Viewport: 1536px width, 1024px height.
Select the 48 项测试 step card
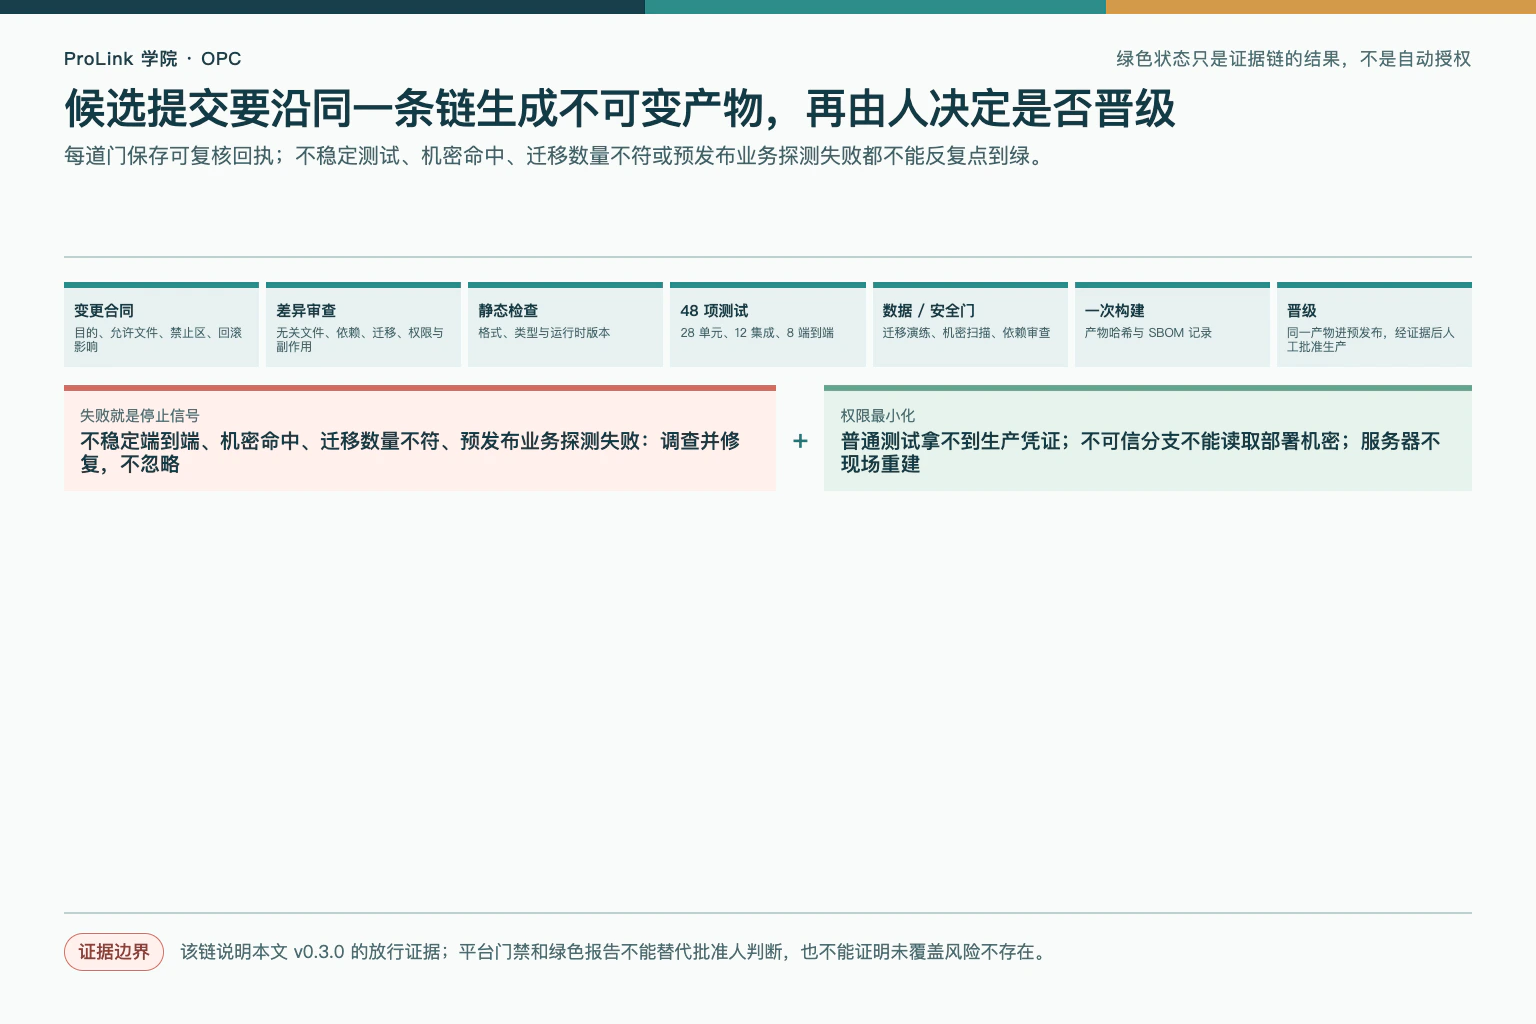[768, 324]
